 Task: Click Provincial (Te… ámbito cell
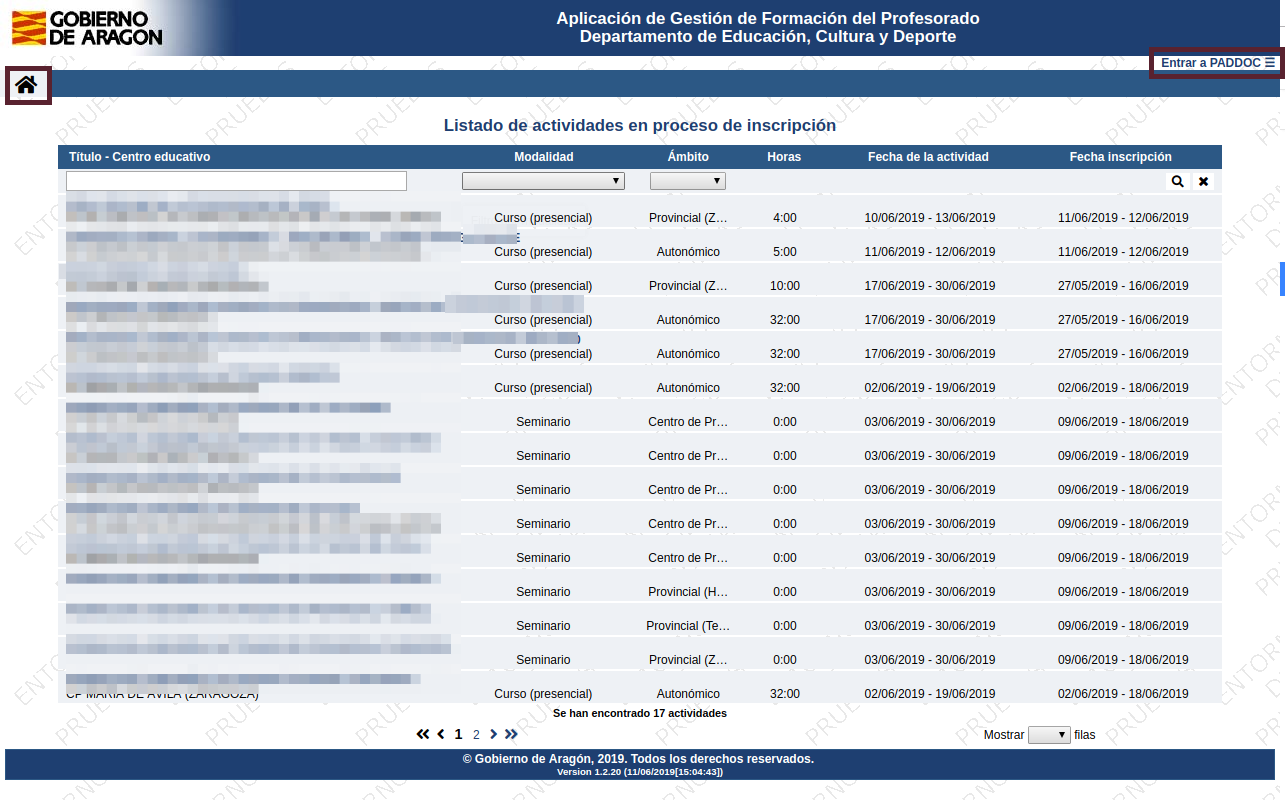pyautogui.click(x=688, y=626)
